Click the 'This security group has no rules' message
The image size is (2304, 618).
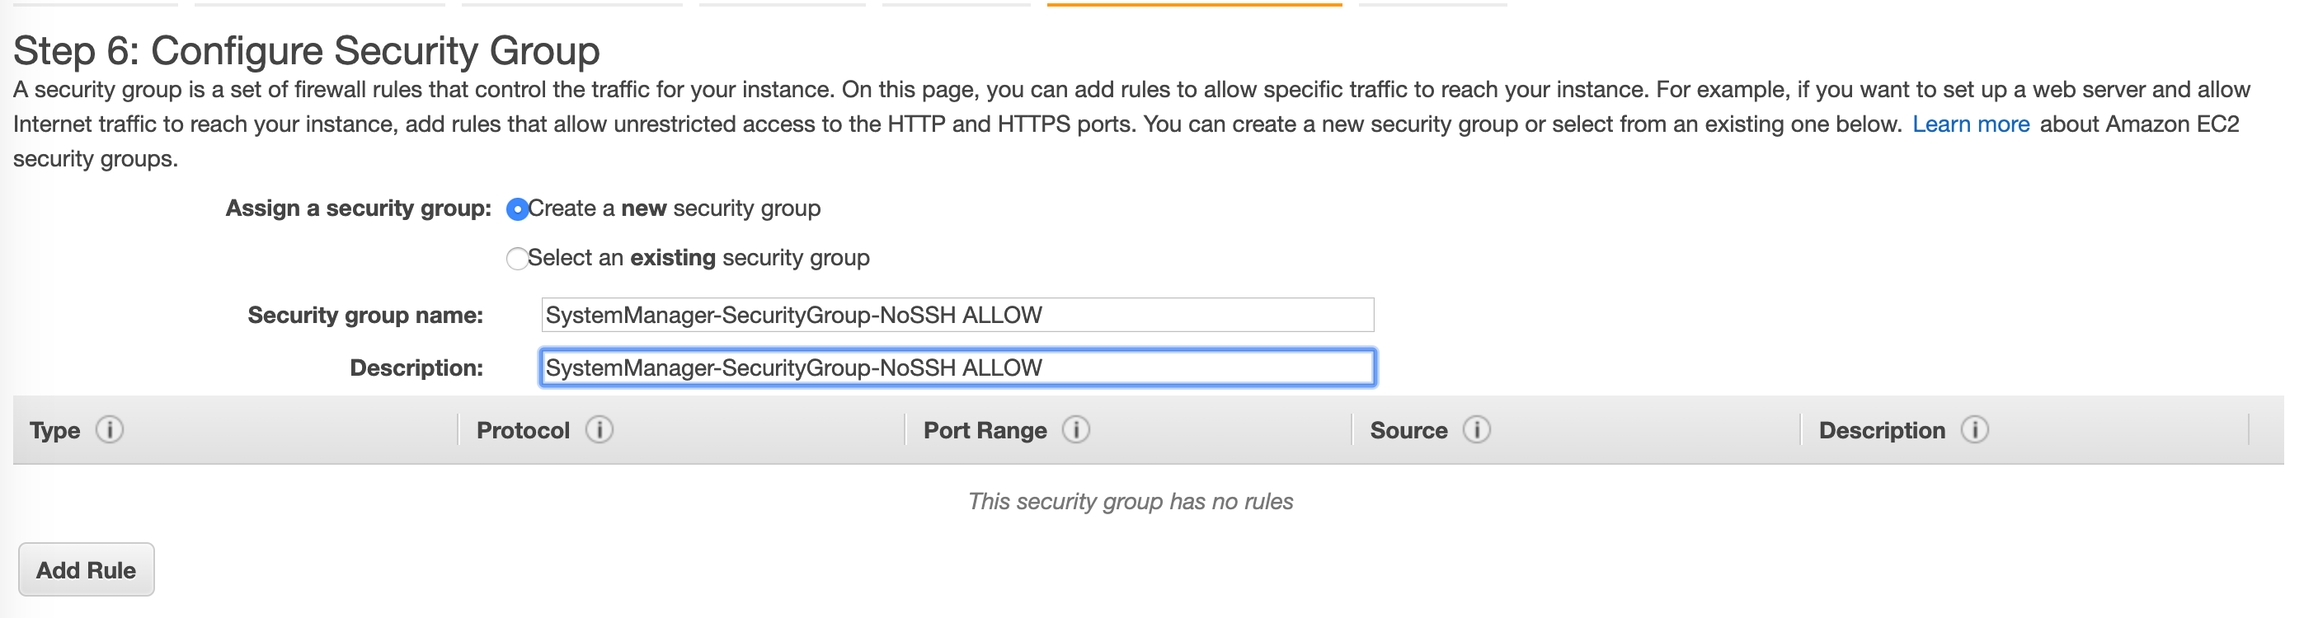[1130, 502]
